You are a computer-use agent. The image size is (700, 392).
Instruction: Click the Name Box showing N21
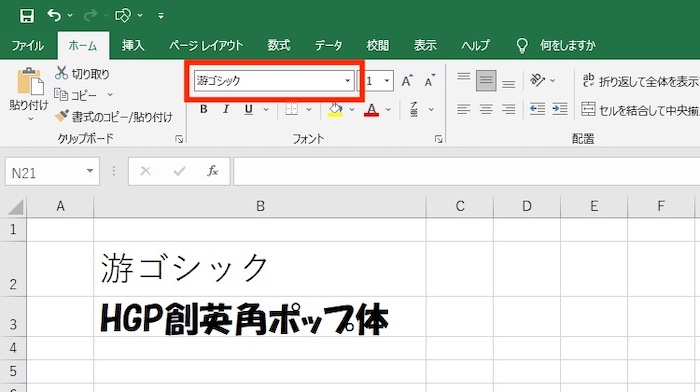45,172
